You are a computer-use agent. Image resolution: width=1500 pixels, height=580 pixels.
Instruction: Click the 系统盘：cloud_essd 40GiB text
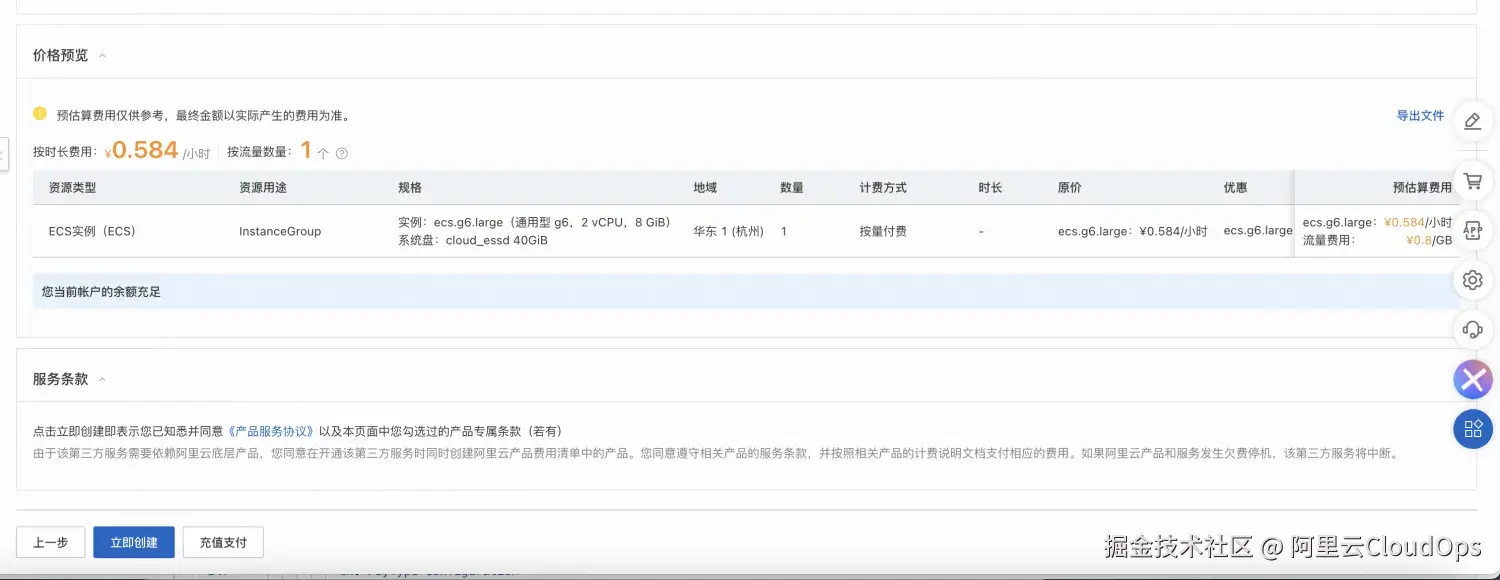[x=473, y=240]
